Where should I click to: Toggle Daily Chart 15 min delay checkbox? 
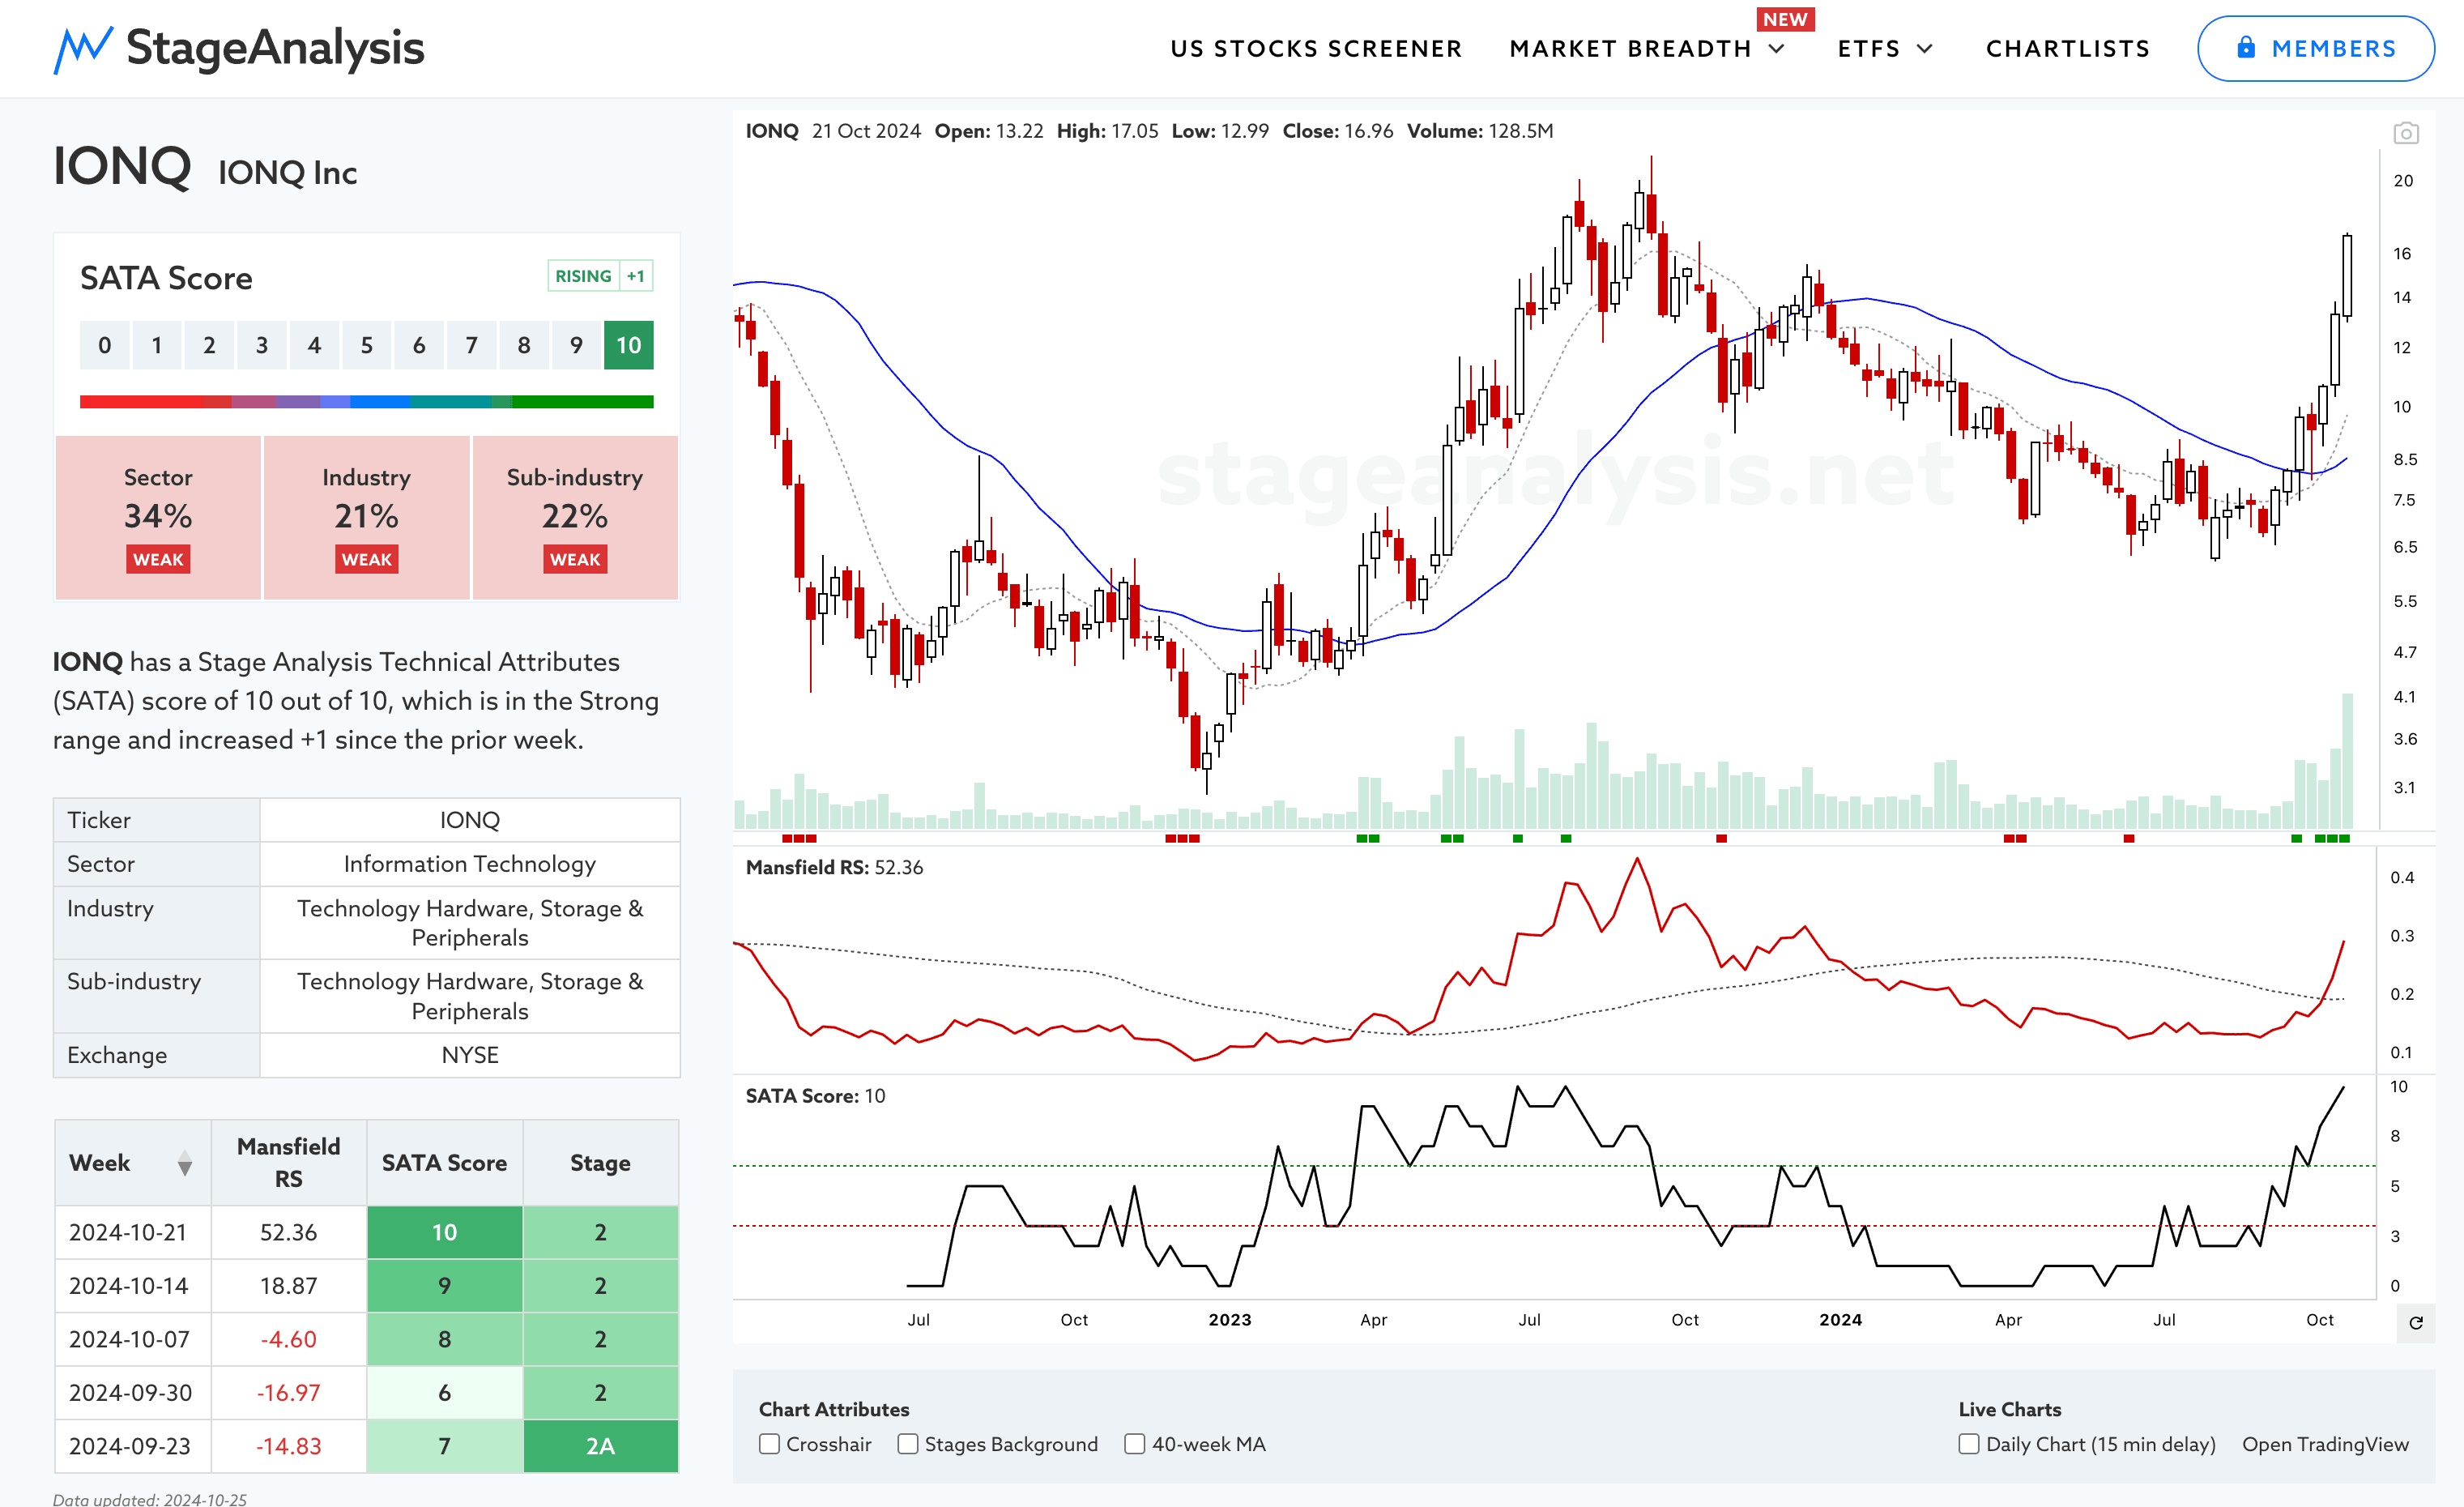(1969, 1444)
